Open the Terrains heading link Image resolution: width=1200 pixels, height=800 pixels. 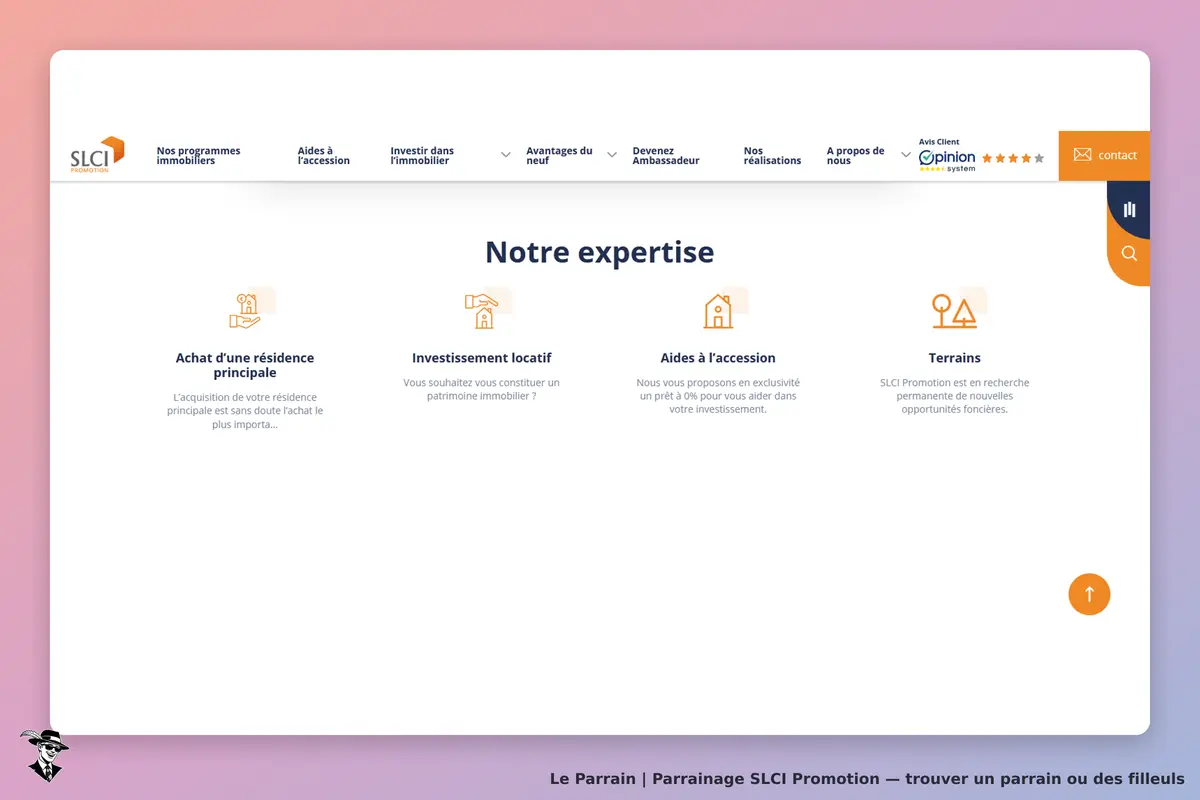954,358
